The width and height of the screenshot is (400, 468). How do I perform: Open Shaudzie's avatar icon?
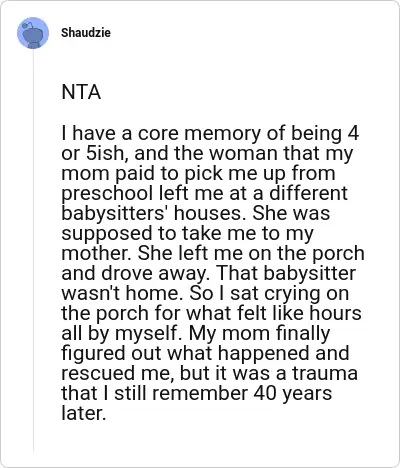(x=33, y=33)
